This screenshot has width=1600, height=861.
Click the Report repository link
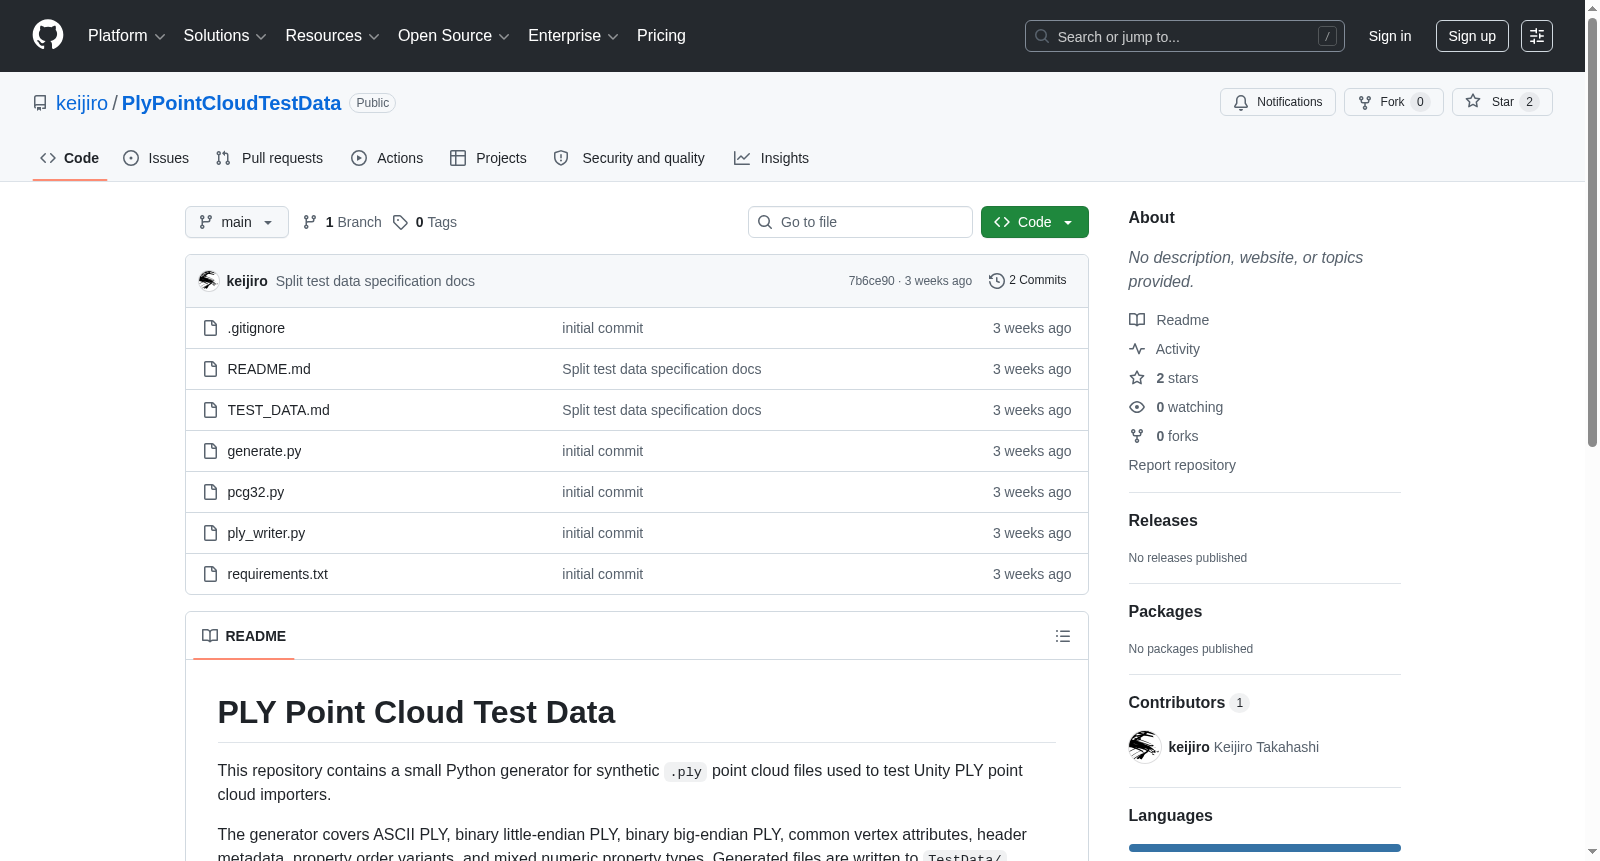pyautogui.click(x=1182, y=465)
